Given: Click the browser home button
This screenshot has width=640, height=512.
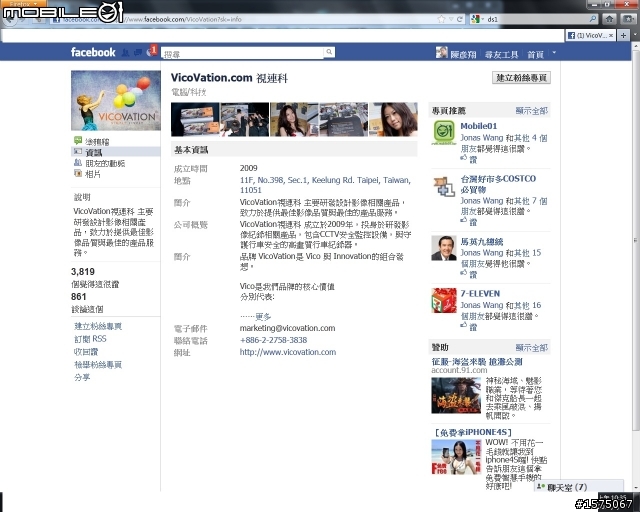Looking at the screenshot, I should (x=609, y=19).
